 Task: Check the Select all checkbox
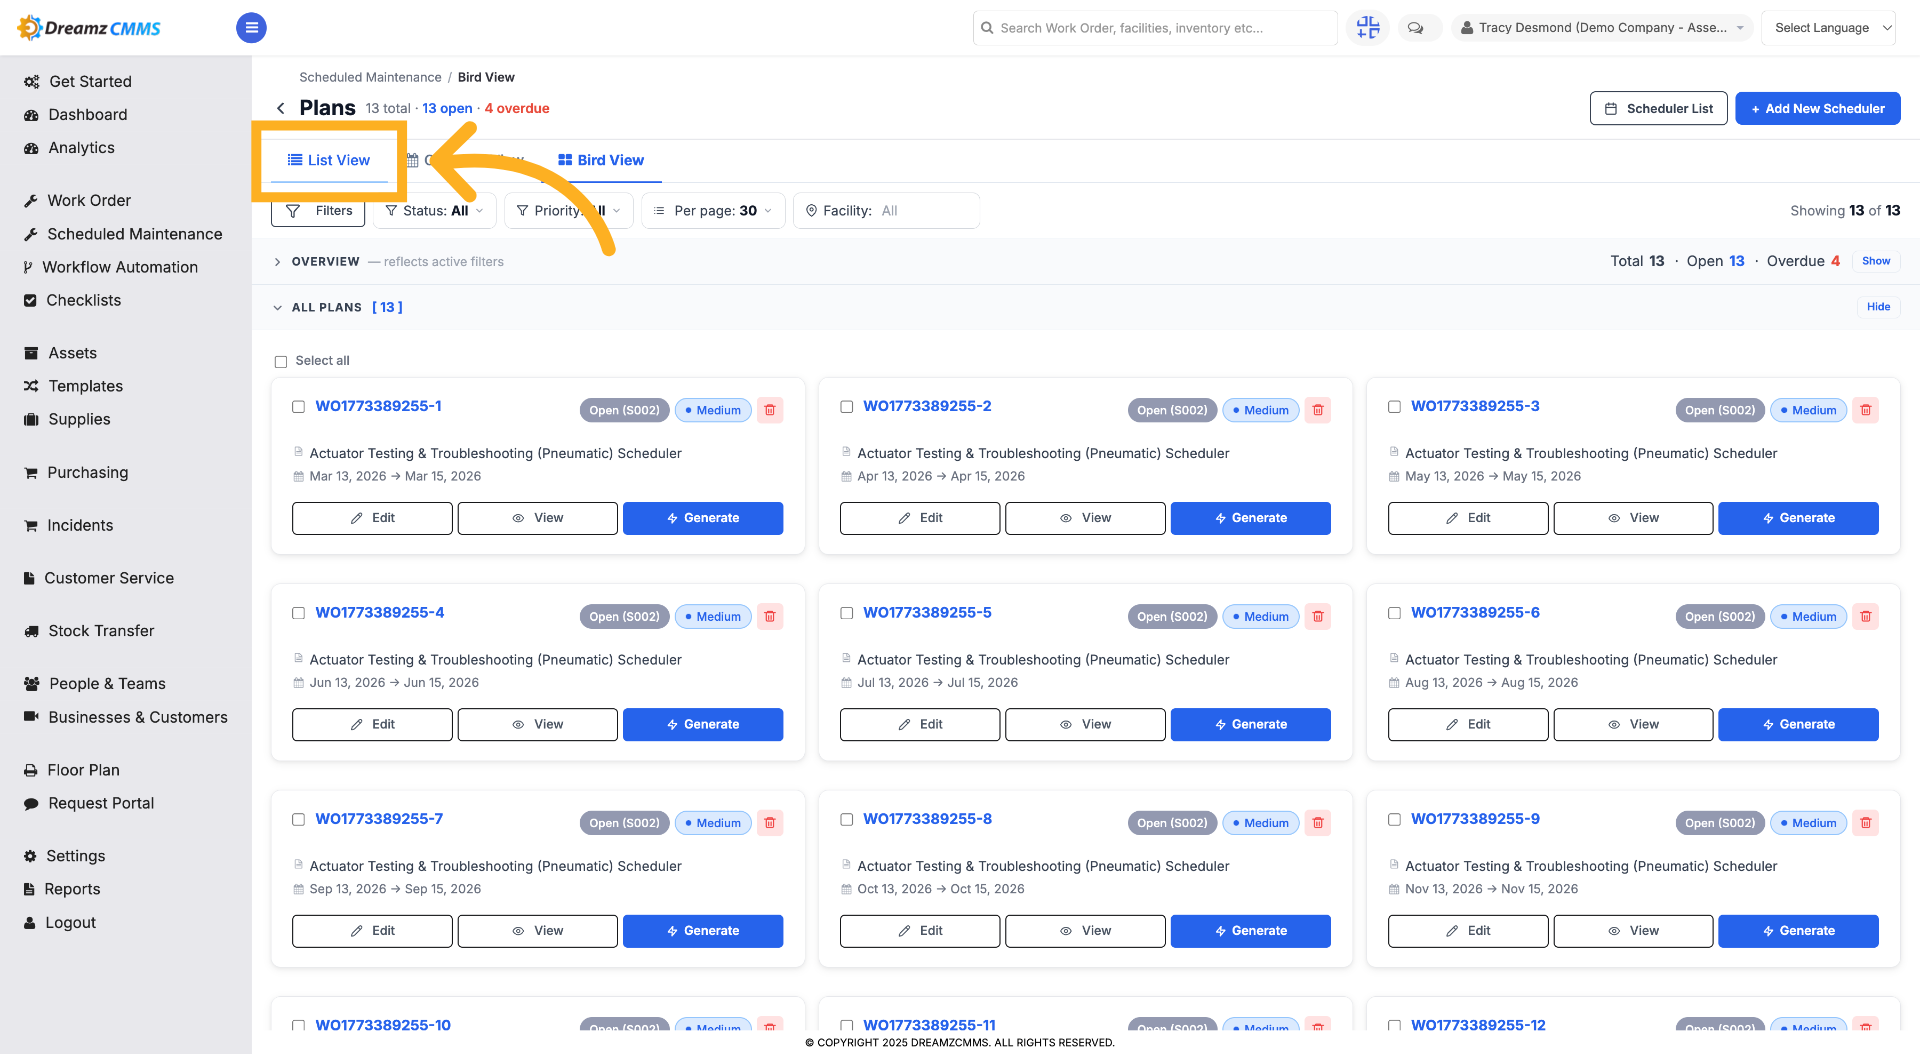click(281, 362)
